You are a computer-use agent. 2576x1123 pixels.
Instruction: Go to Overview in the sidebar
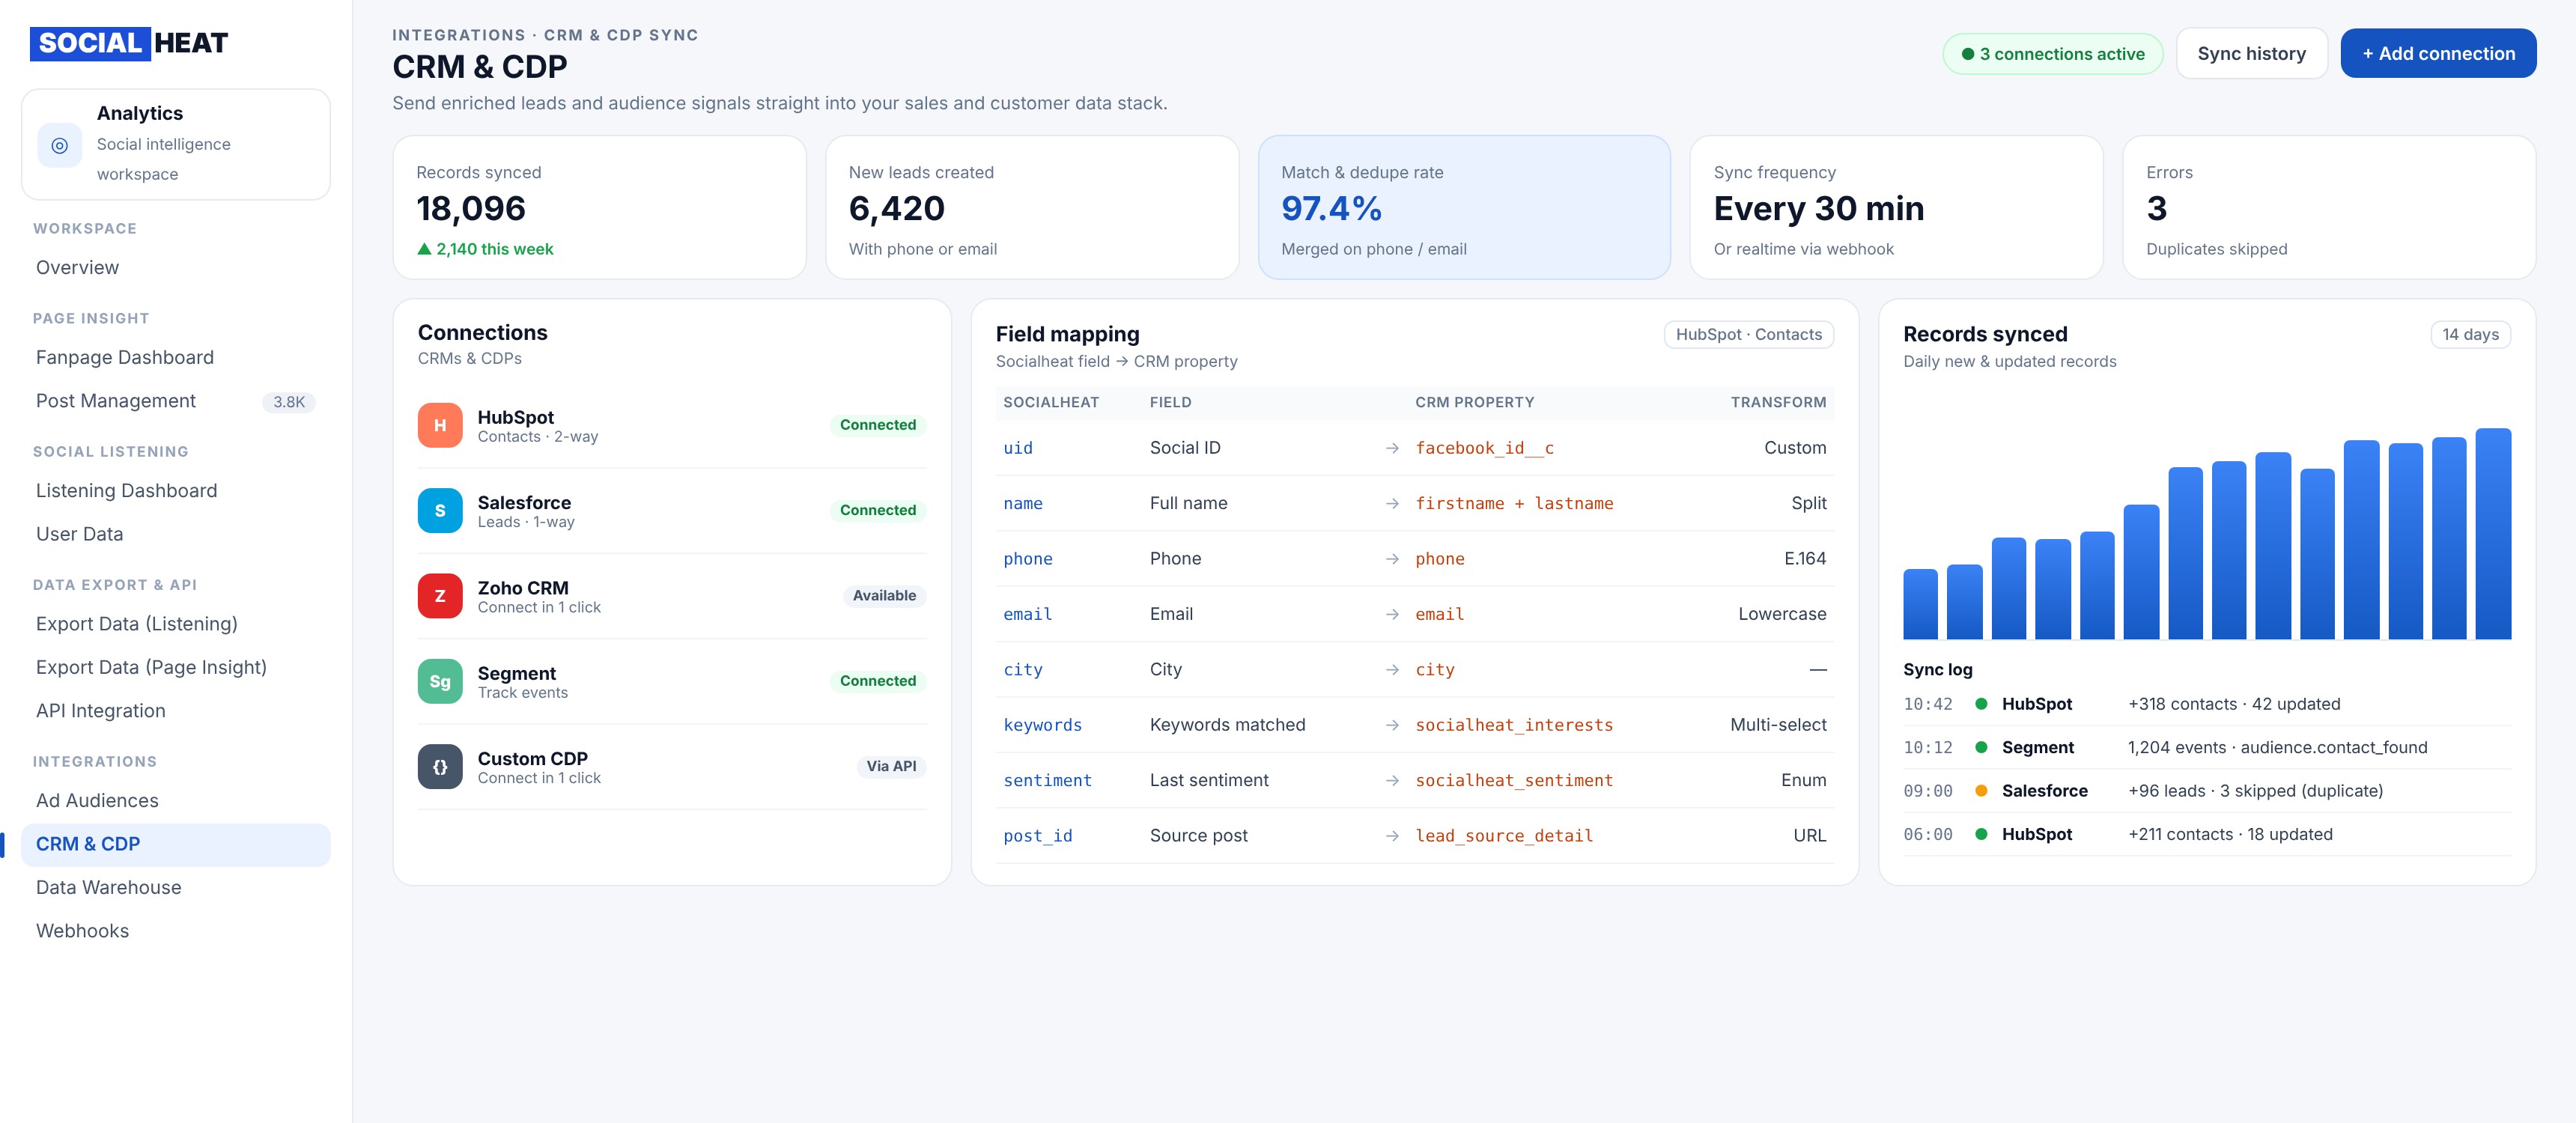point(176,268)
